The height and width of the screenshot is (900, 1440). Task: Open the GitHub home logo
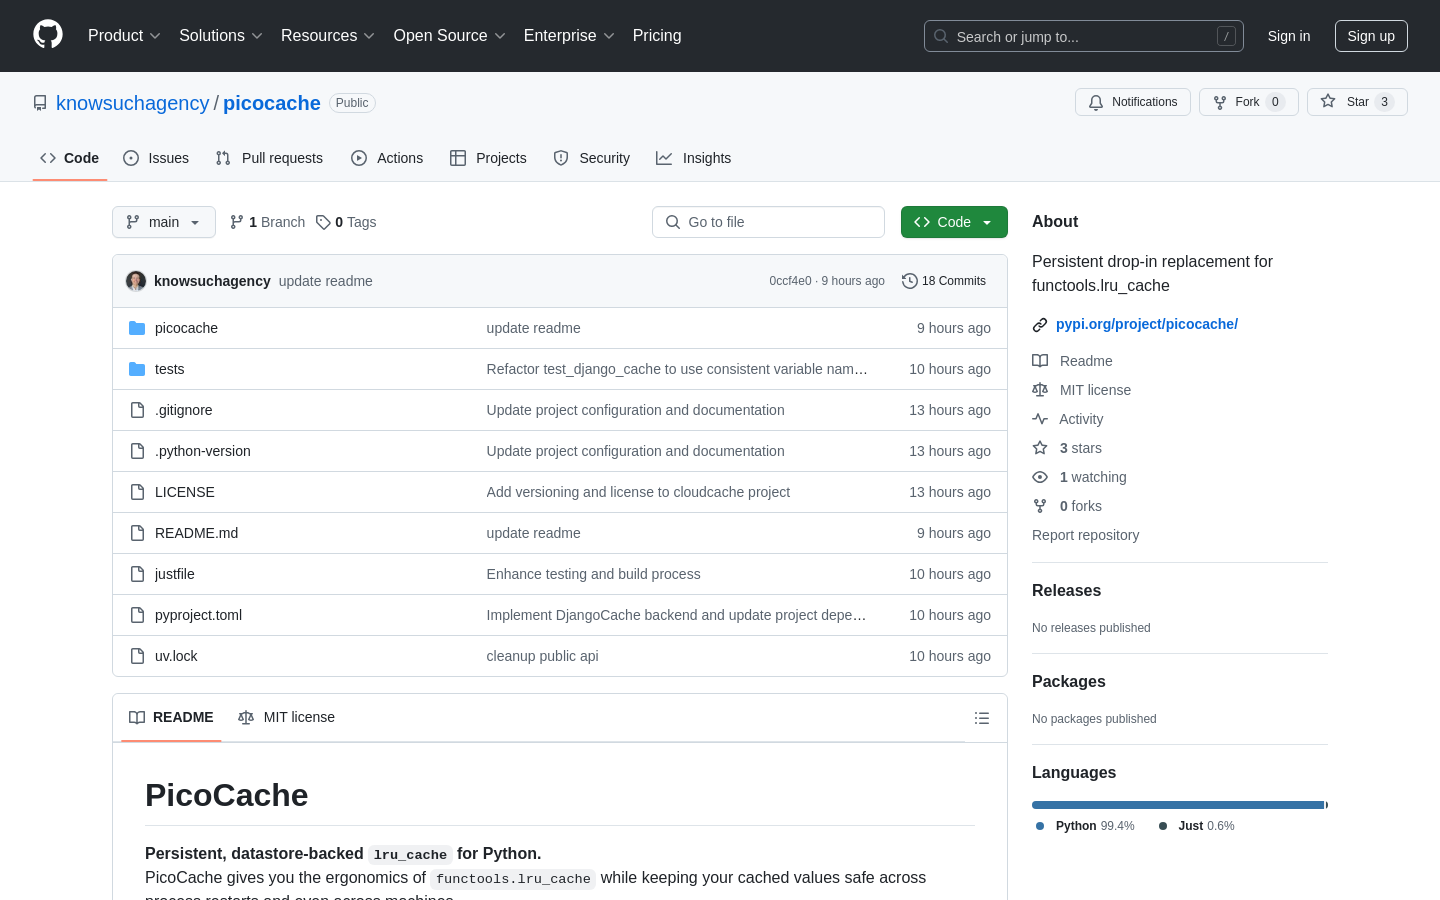48,35
